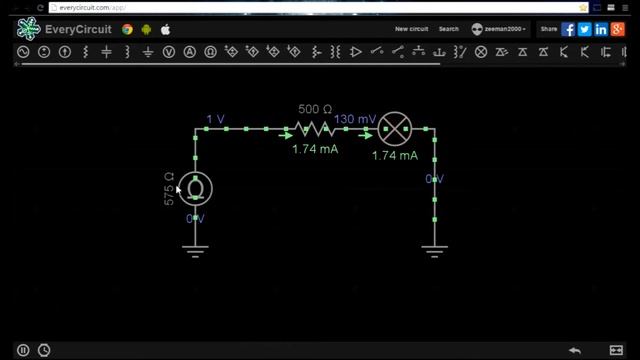Click the EveryCircuit logo
The height and width of the screenshot is (360, 640).
coord(64,29)
